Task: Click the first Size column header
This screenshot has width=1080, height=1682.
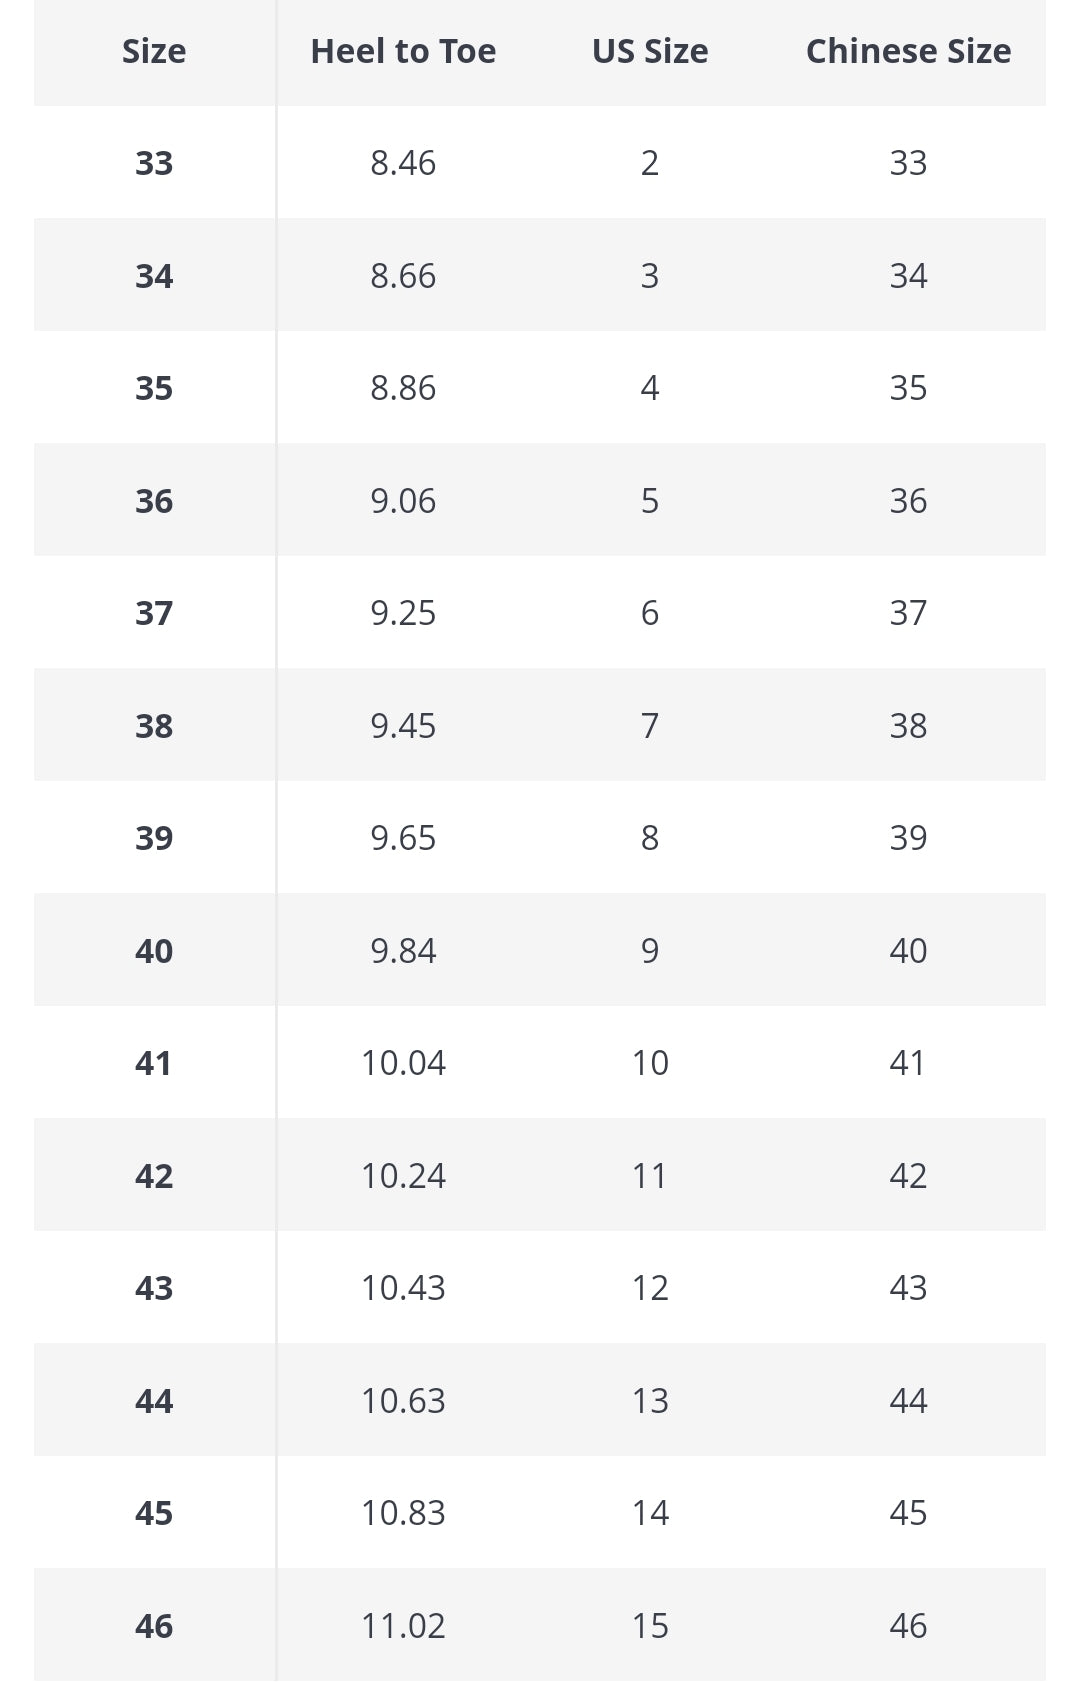Action: (x=154, y=51)
